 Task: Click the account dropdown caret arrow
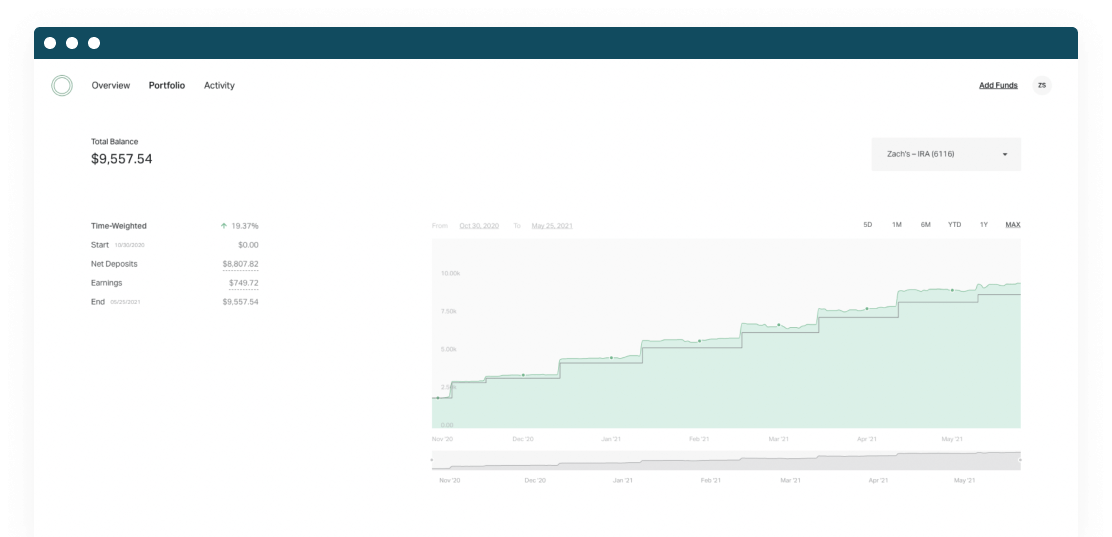(1004, 155)
